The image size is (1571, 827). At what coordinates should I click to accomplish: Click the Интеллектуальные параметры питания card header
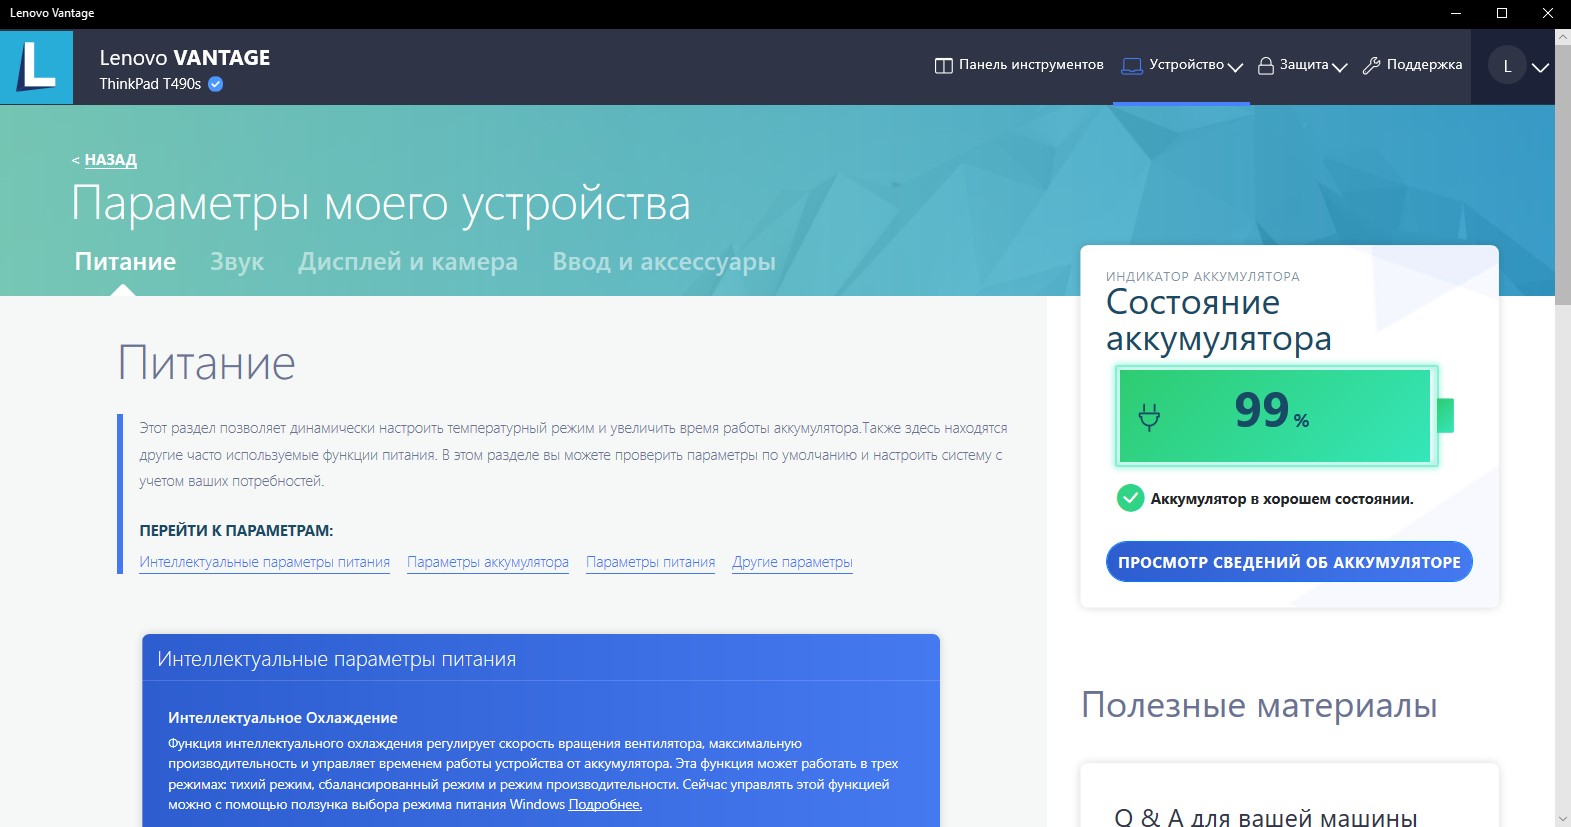tap(541, 659)
